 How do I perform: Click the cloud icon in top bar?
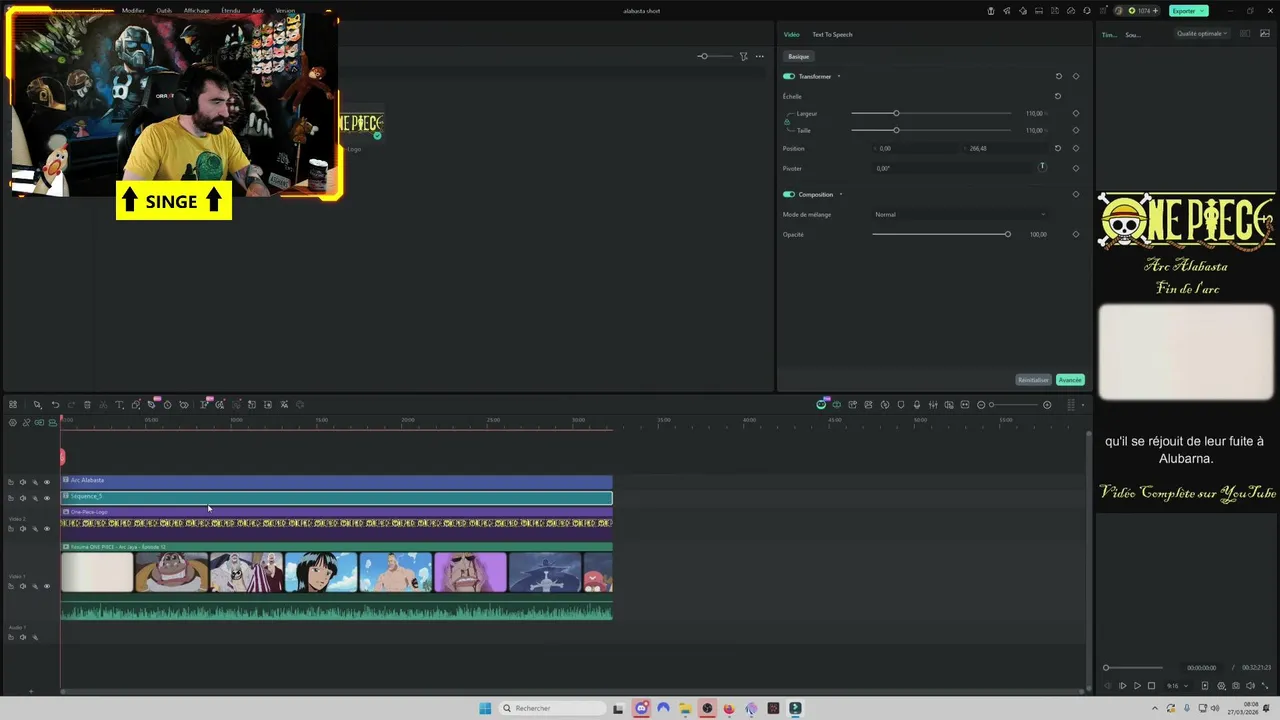click(1071, 11)
